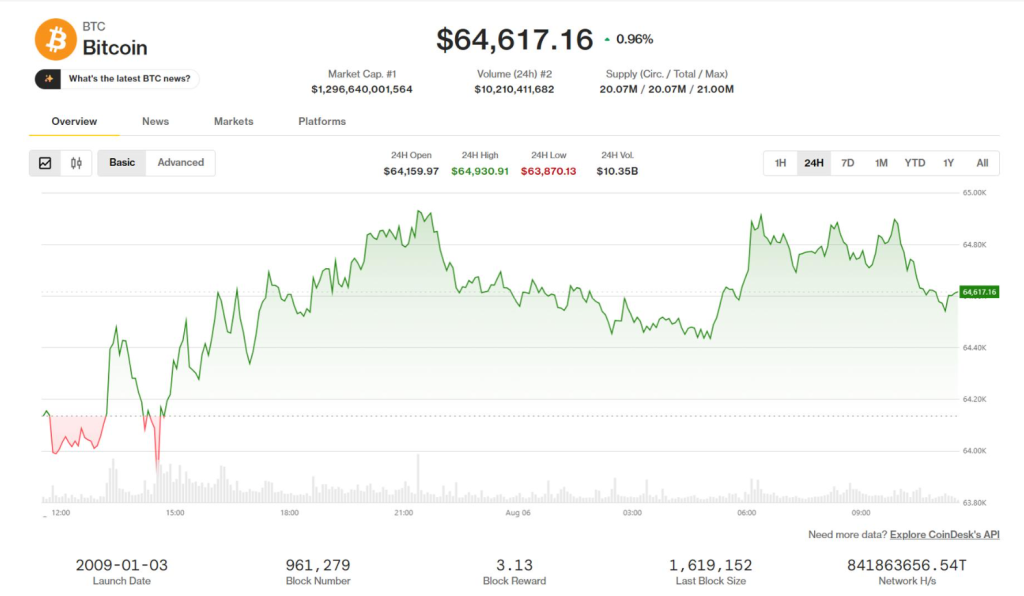This screenshot has width=1024, height=596.
Task: Open the Markets tab
Action: [234, 121]
